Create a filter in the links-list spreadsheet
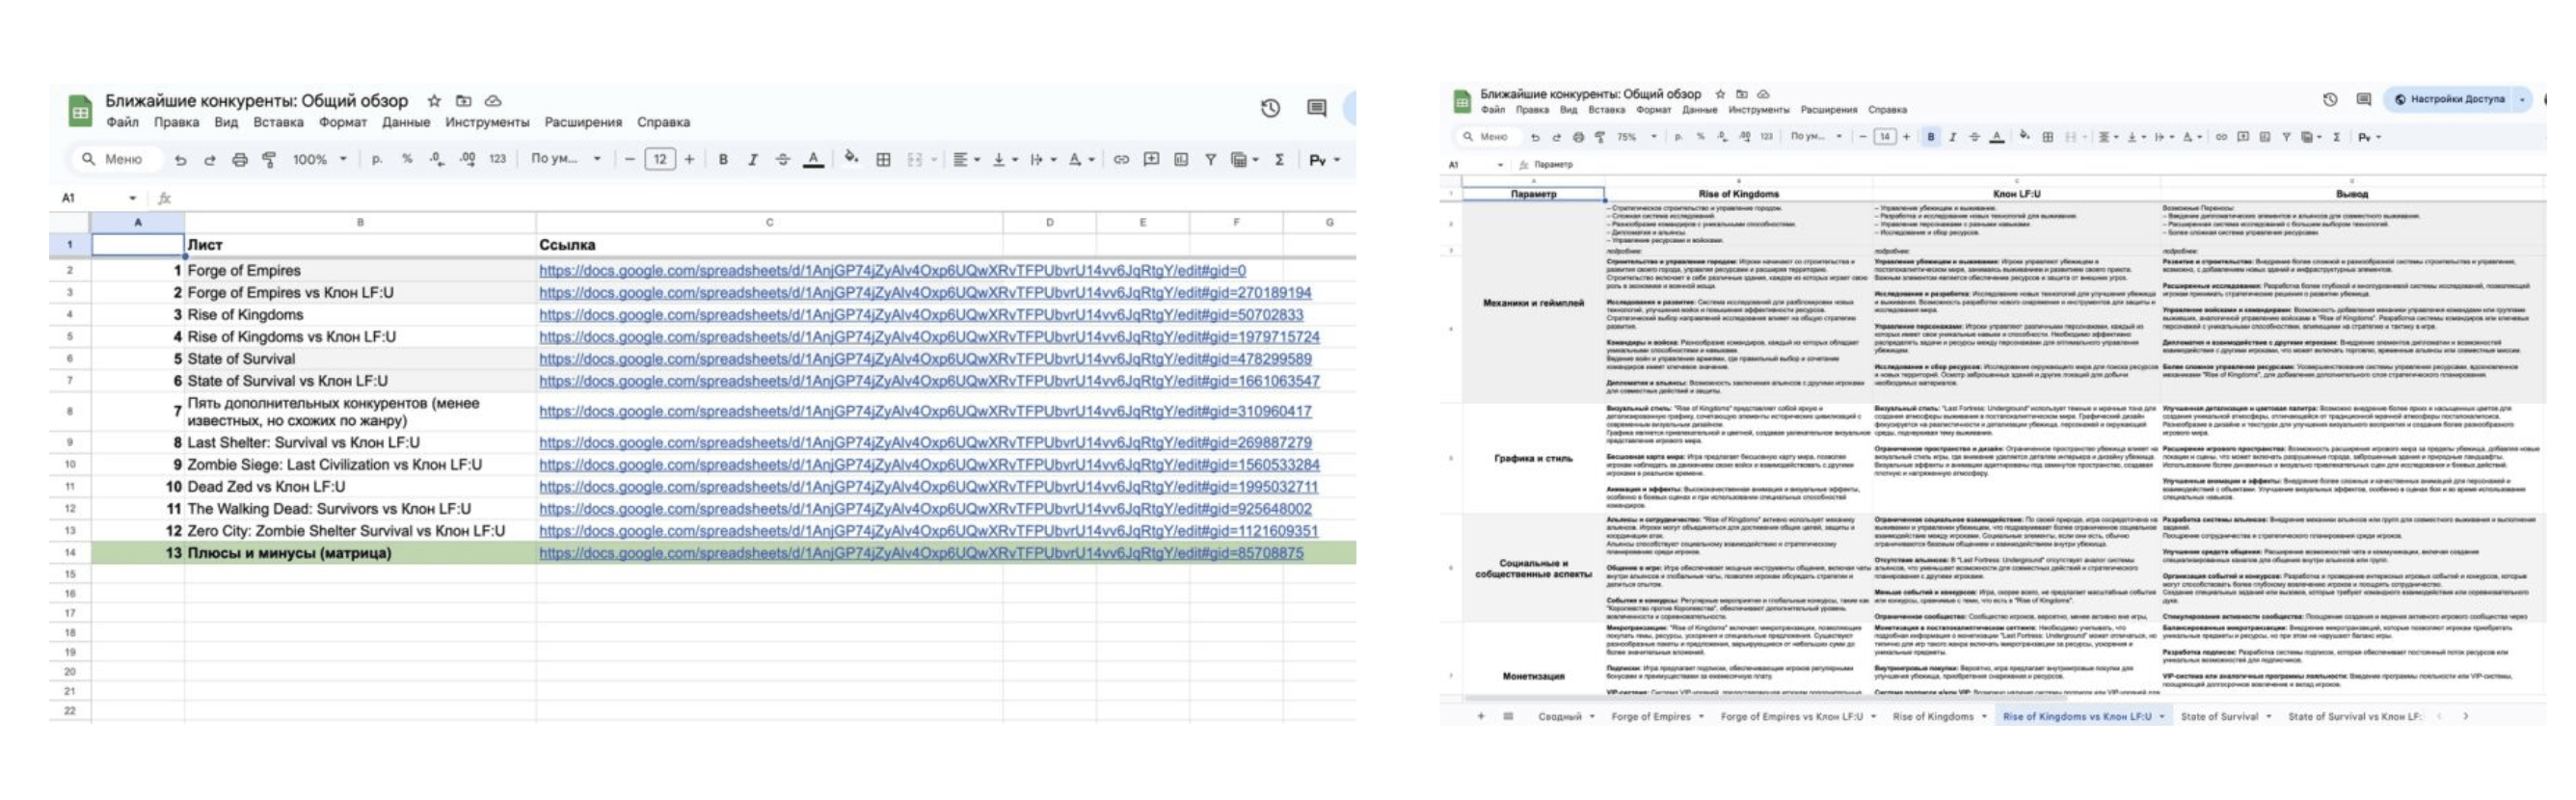This screenshot has width=2576, height=800. [1210, 160]
